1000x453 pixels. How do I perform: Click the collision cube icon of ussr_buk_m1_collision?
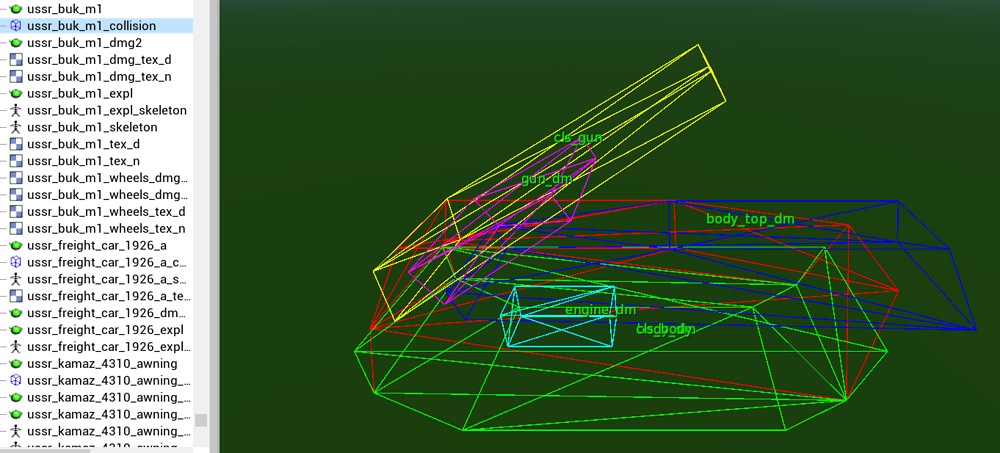pyautogui.click(x=16, y=25)
